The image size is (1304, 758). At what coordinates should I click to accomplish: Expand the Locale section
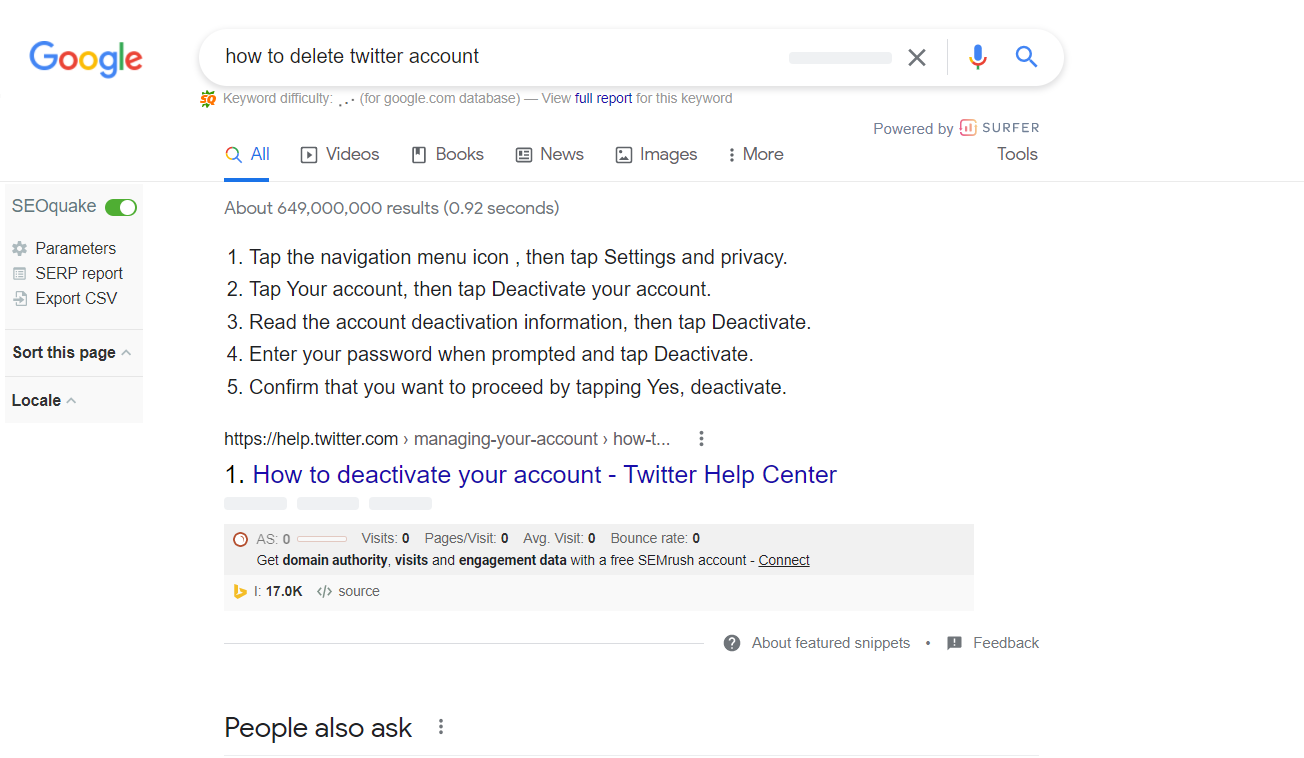pos(44,400)
